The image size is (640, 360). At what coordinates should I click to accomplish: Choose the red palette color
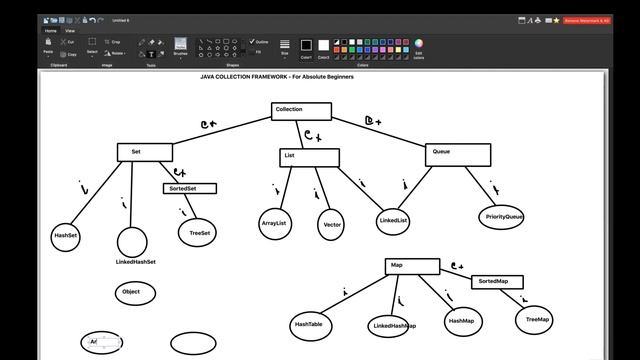tap(337, 50)
